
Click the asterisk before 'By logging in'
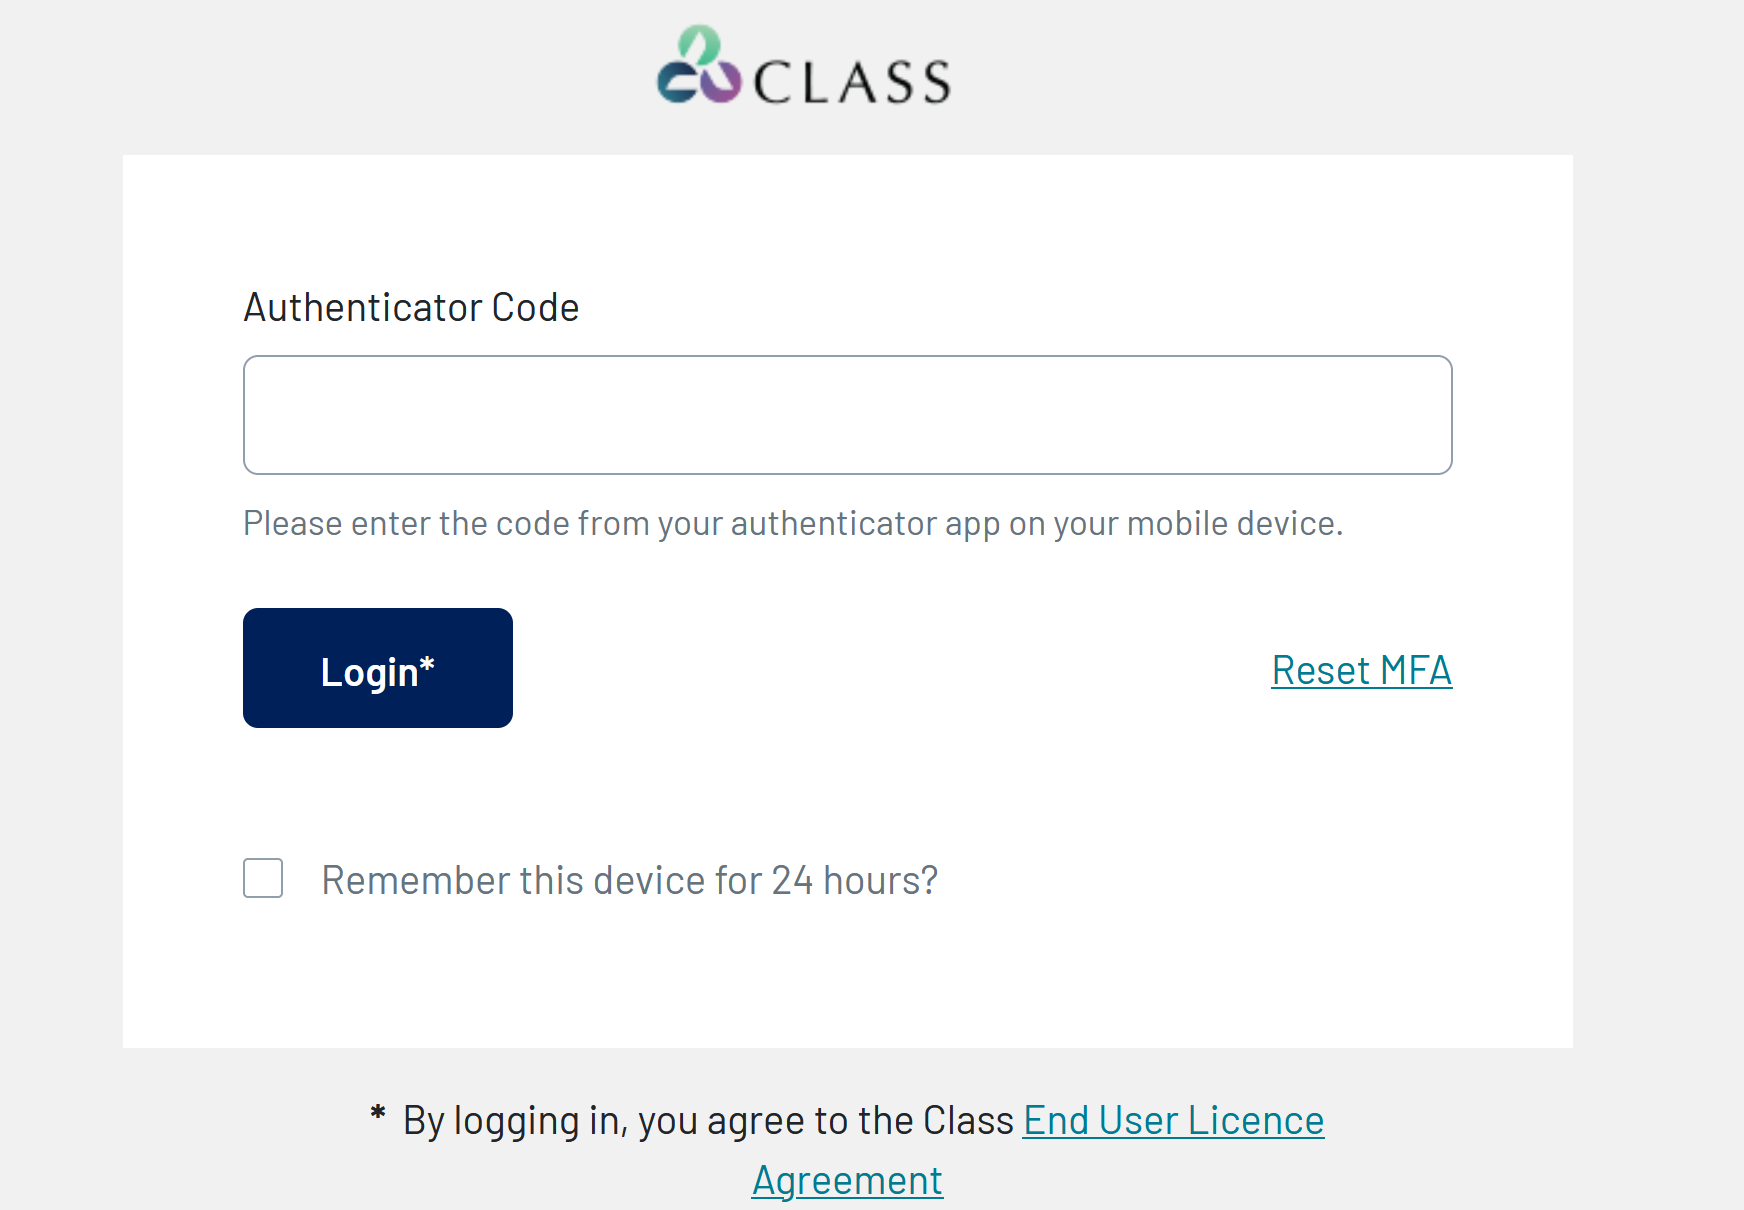click(x=378, y=1112)
